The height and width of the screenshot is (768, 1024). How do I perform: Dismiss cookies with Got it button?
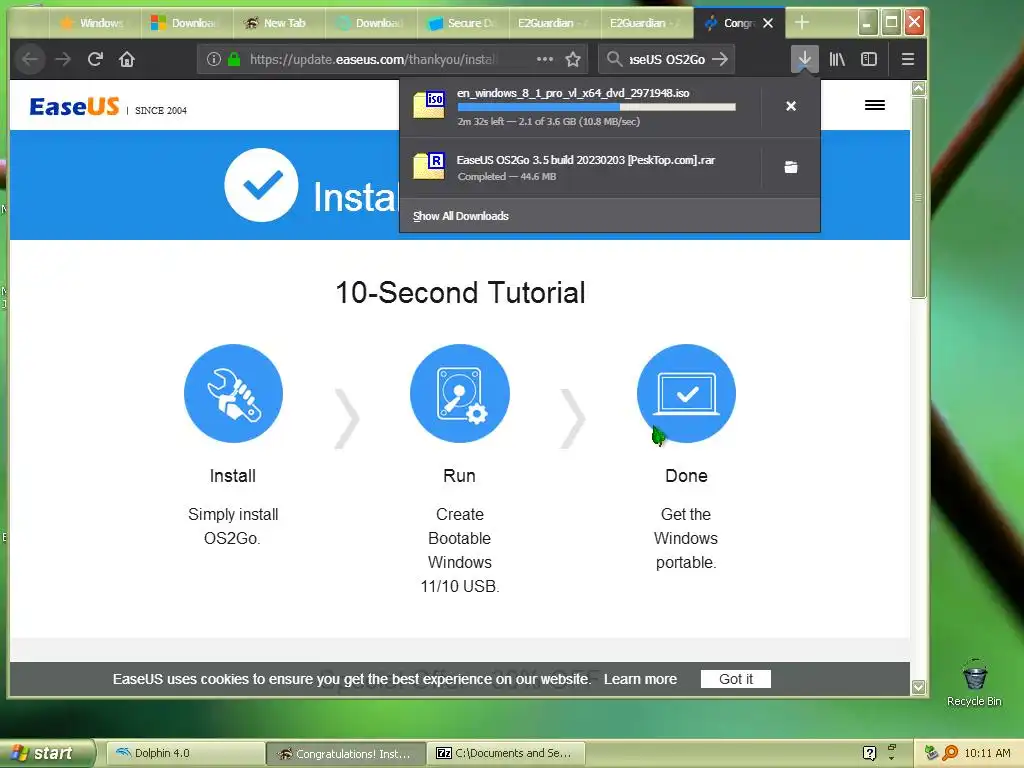(735, 679)
